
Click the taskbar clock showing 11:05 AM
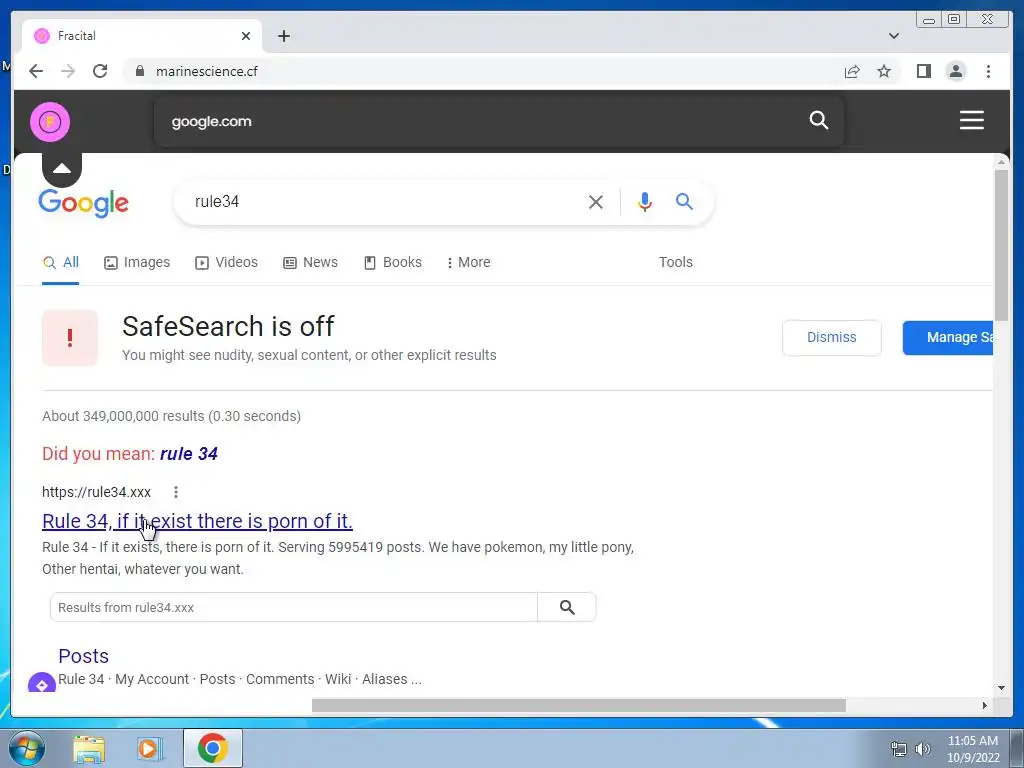pos(973,749)
